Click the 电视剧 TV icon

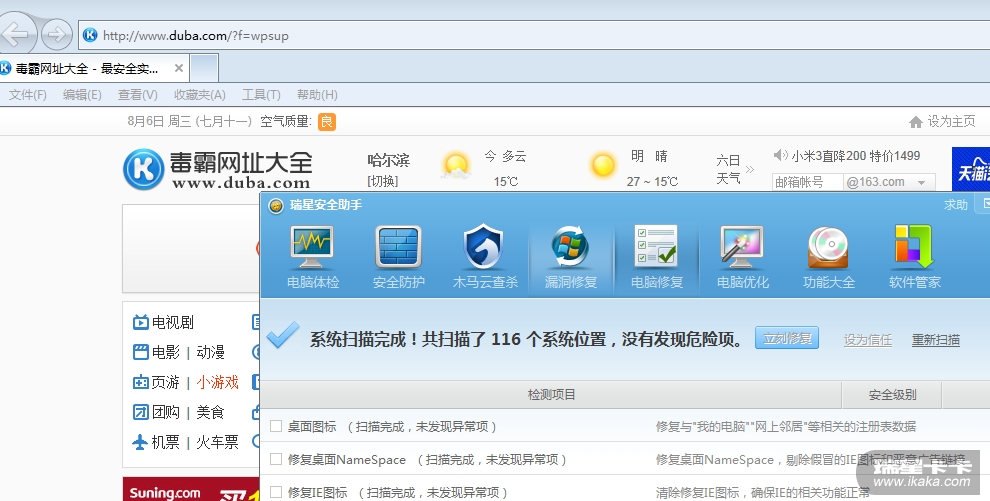tap(140, 322)
